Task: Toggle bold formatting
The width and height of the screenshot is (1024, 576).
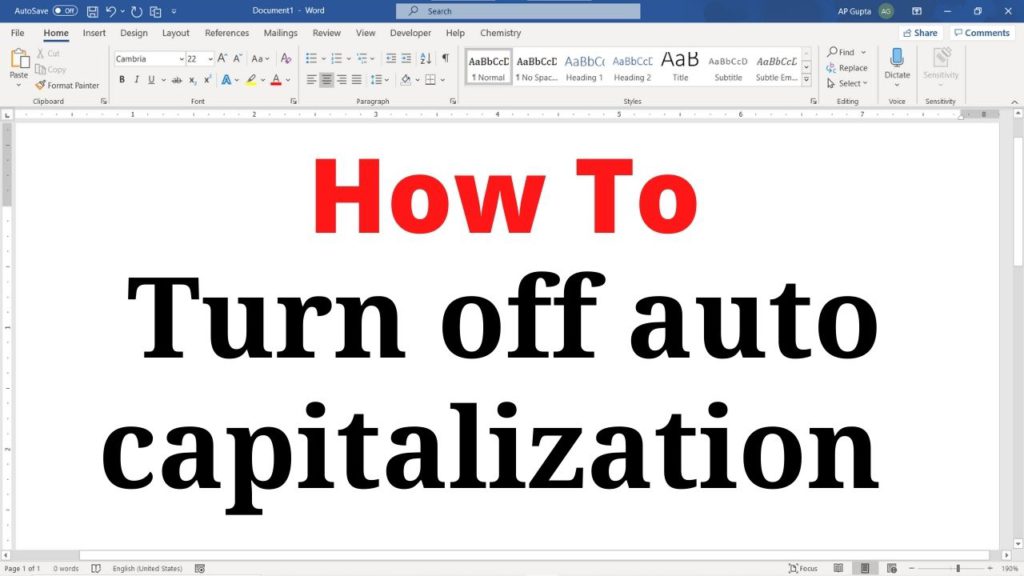Action: [x=122, y=78]
